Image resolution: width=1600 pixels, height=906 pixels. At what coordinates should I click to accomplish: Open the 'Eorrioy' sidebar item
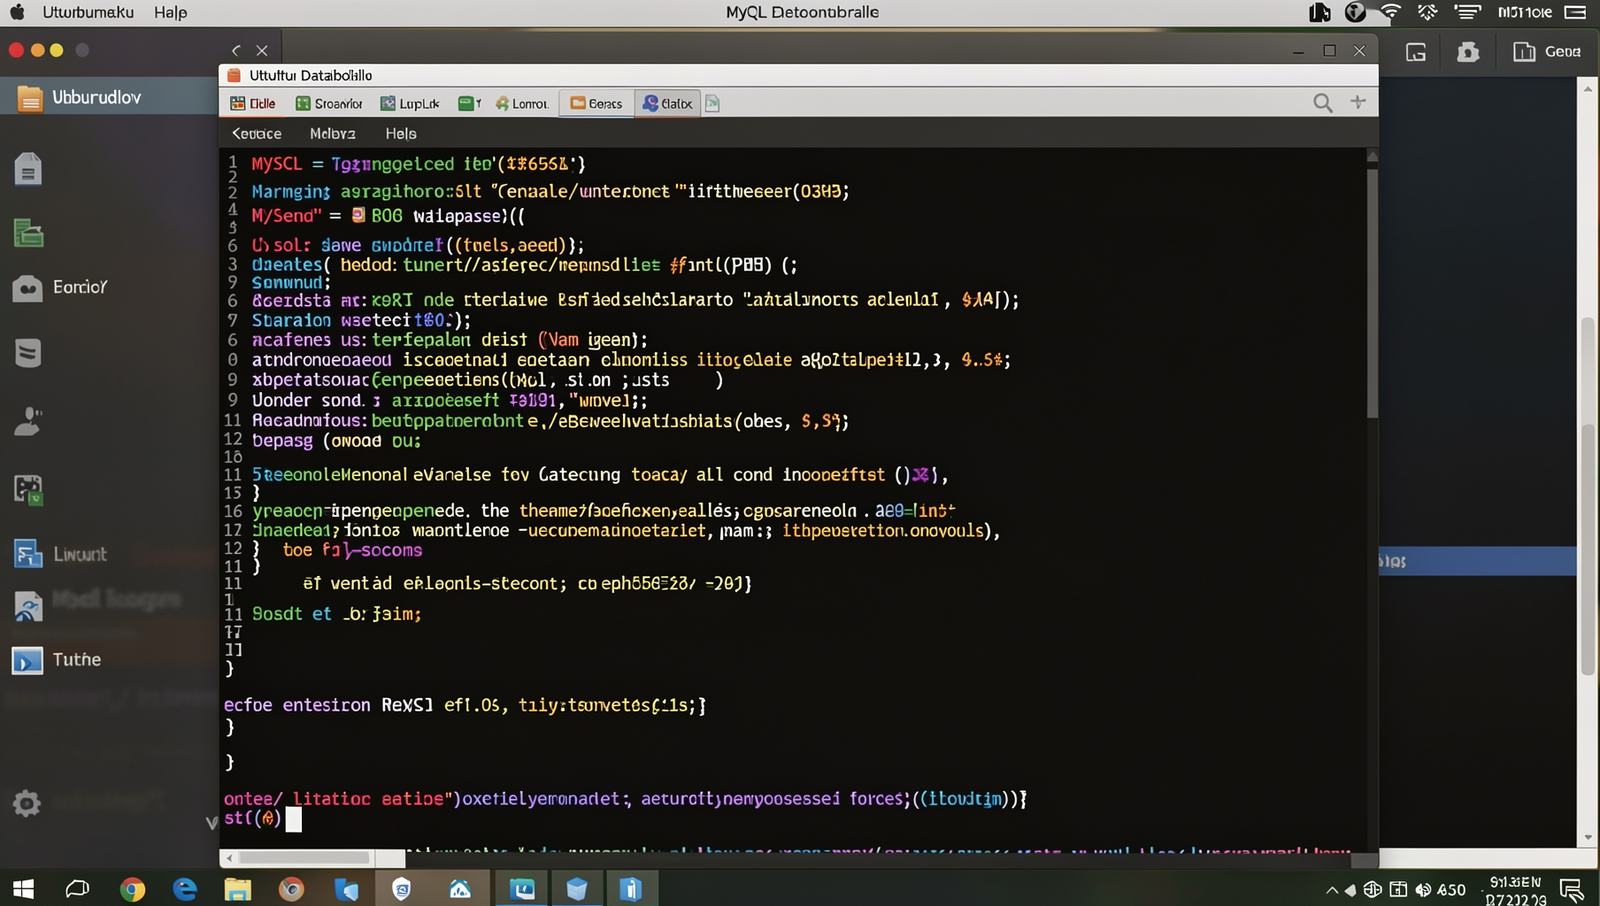point(60,287)
